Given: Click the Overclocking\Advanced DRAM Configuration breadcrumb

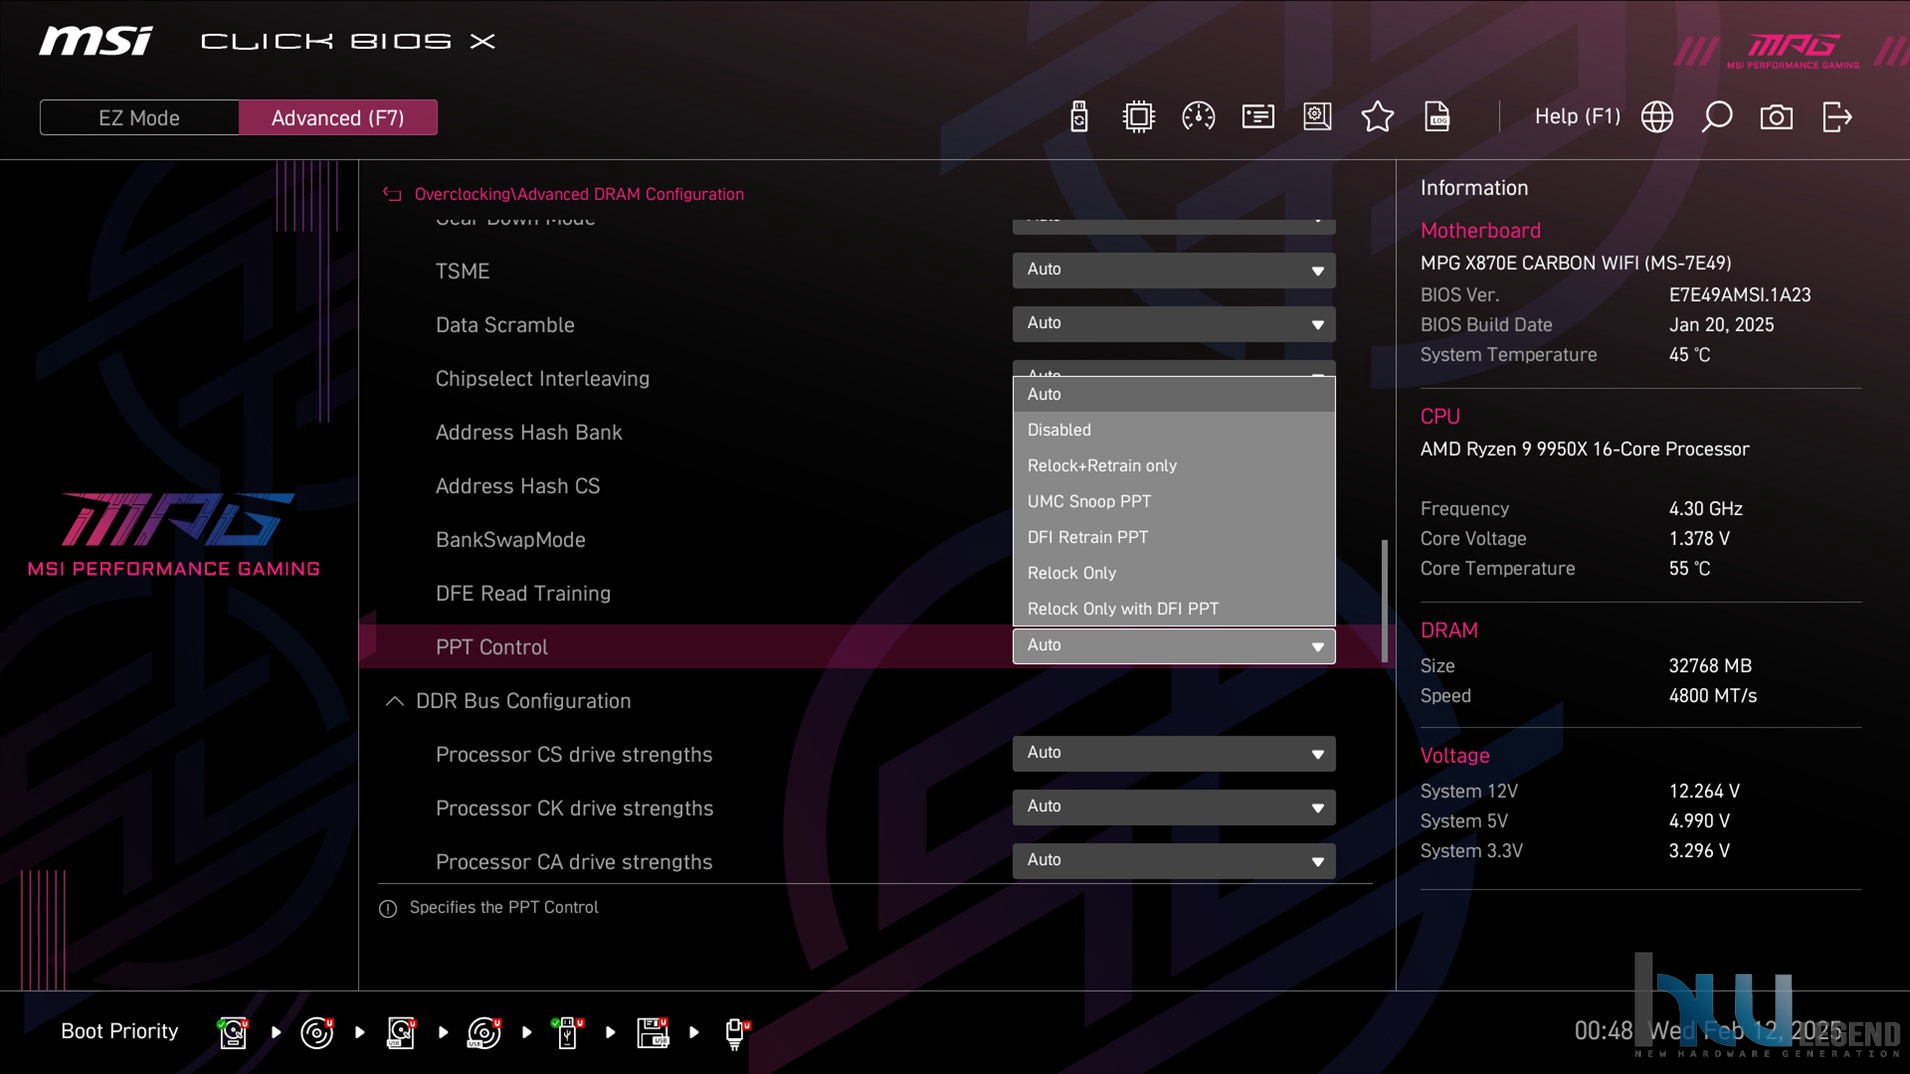Looking at the screenshot, I should coord(579,194).
